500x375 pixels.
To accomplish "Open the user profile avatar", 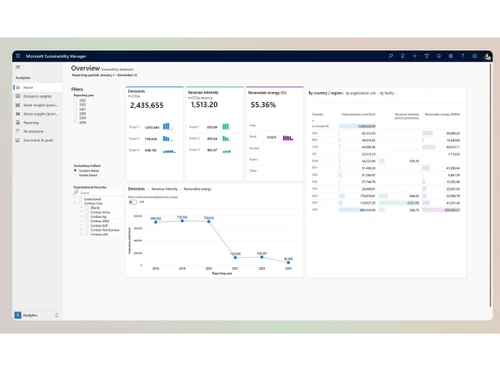I will pyautogui.click(x=487, y=56).
